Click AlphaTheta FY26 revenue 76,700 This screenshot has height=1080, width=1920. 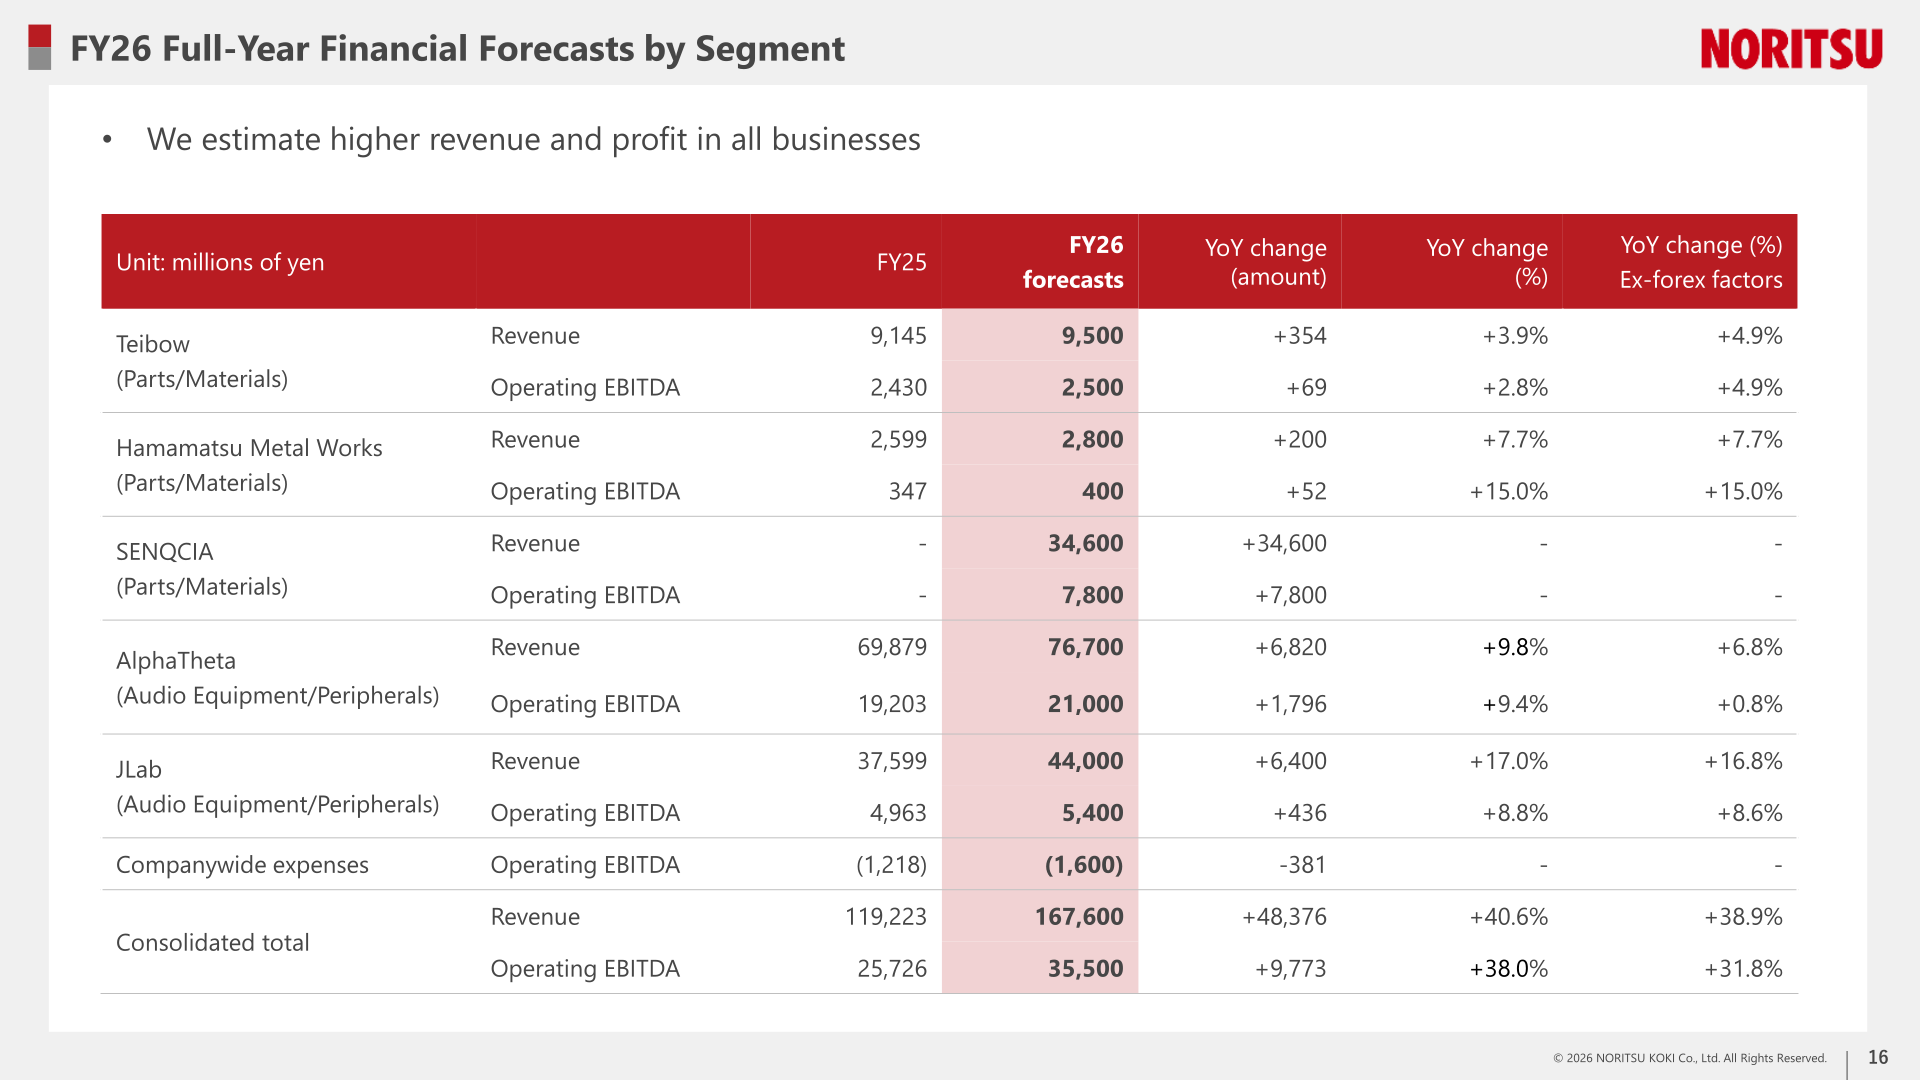[x=1085, y=648]
